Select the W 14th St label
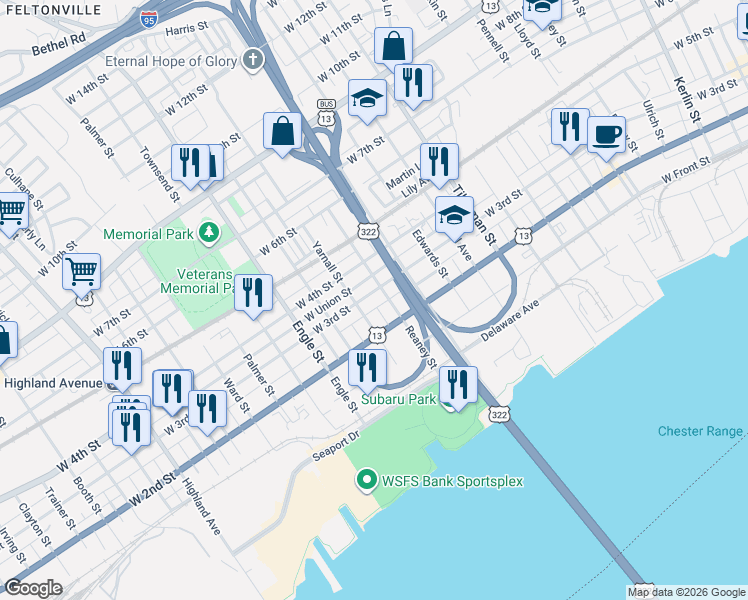Image resolution: width=748 pixels, height=600 pixels. click(x=87, y=89)
